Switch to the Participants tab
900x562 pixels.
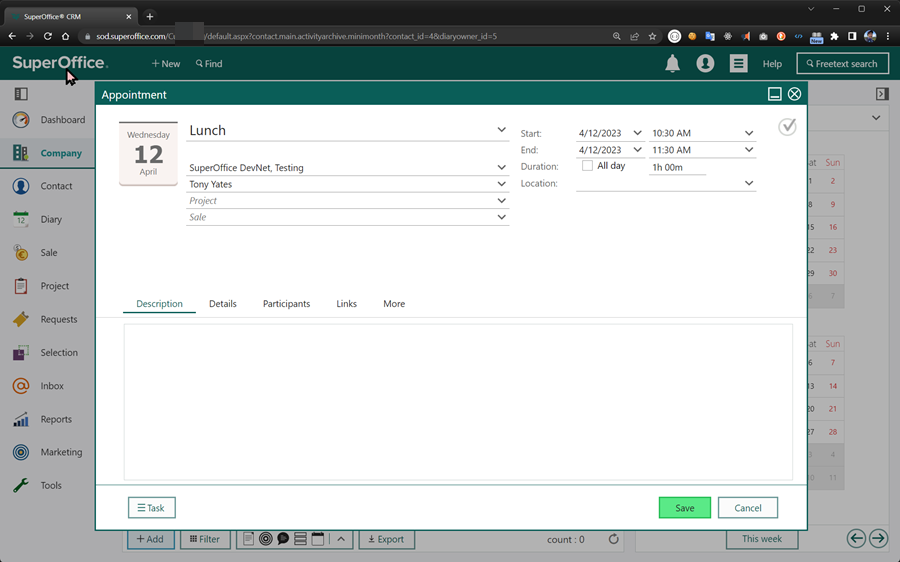(286, 304)
